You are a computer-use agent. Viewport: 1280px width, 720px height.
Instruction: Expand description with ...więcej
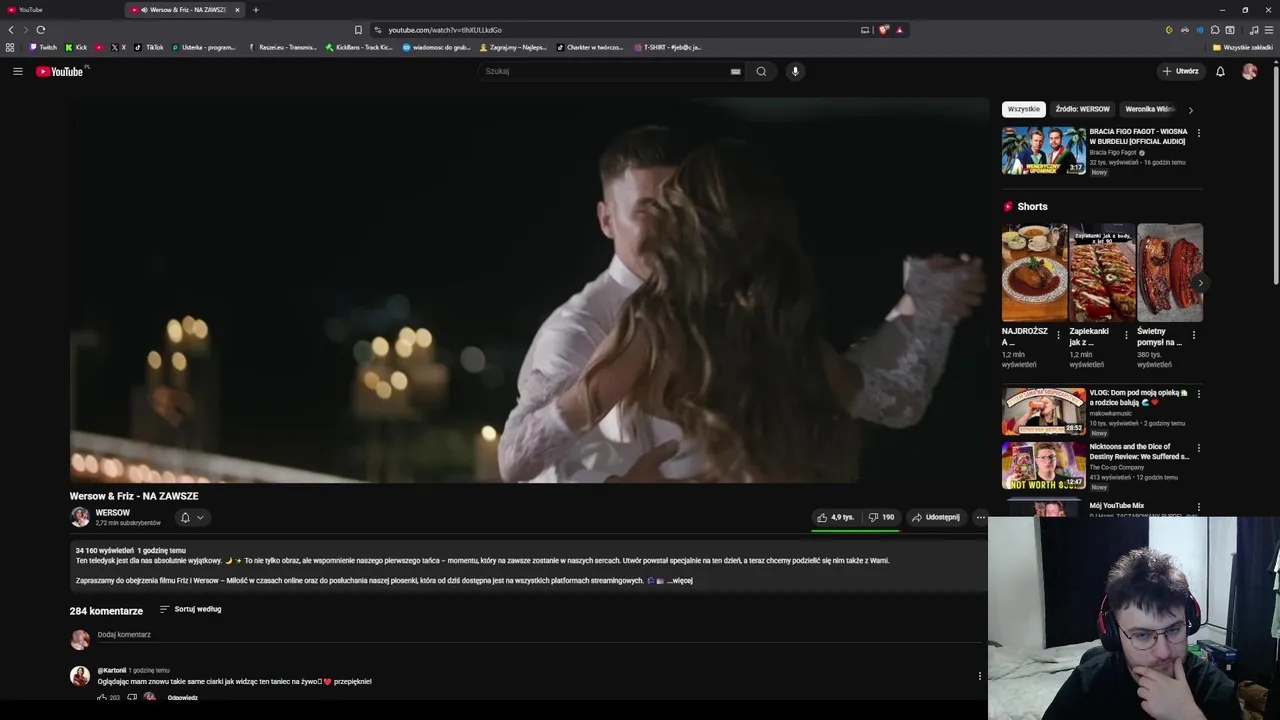click(x=680, y=581)
